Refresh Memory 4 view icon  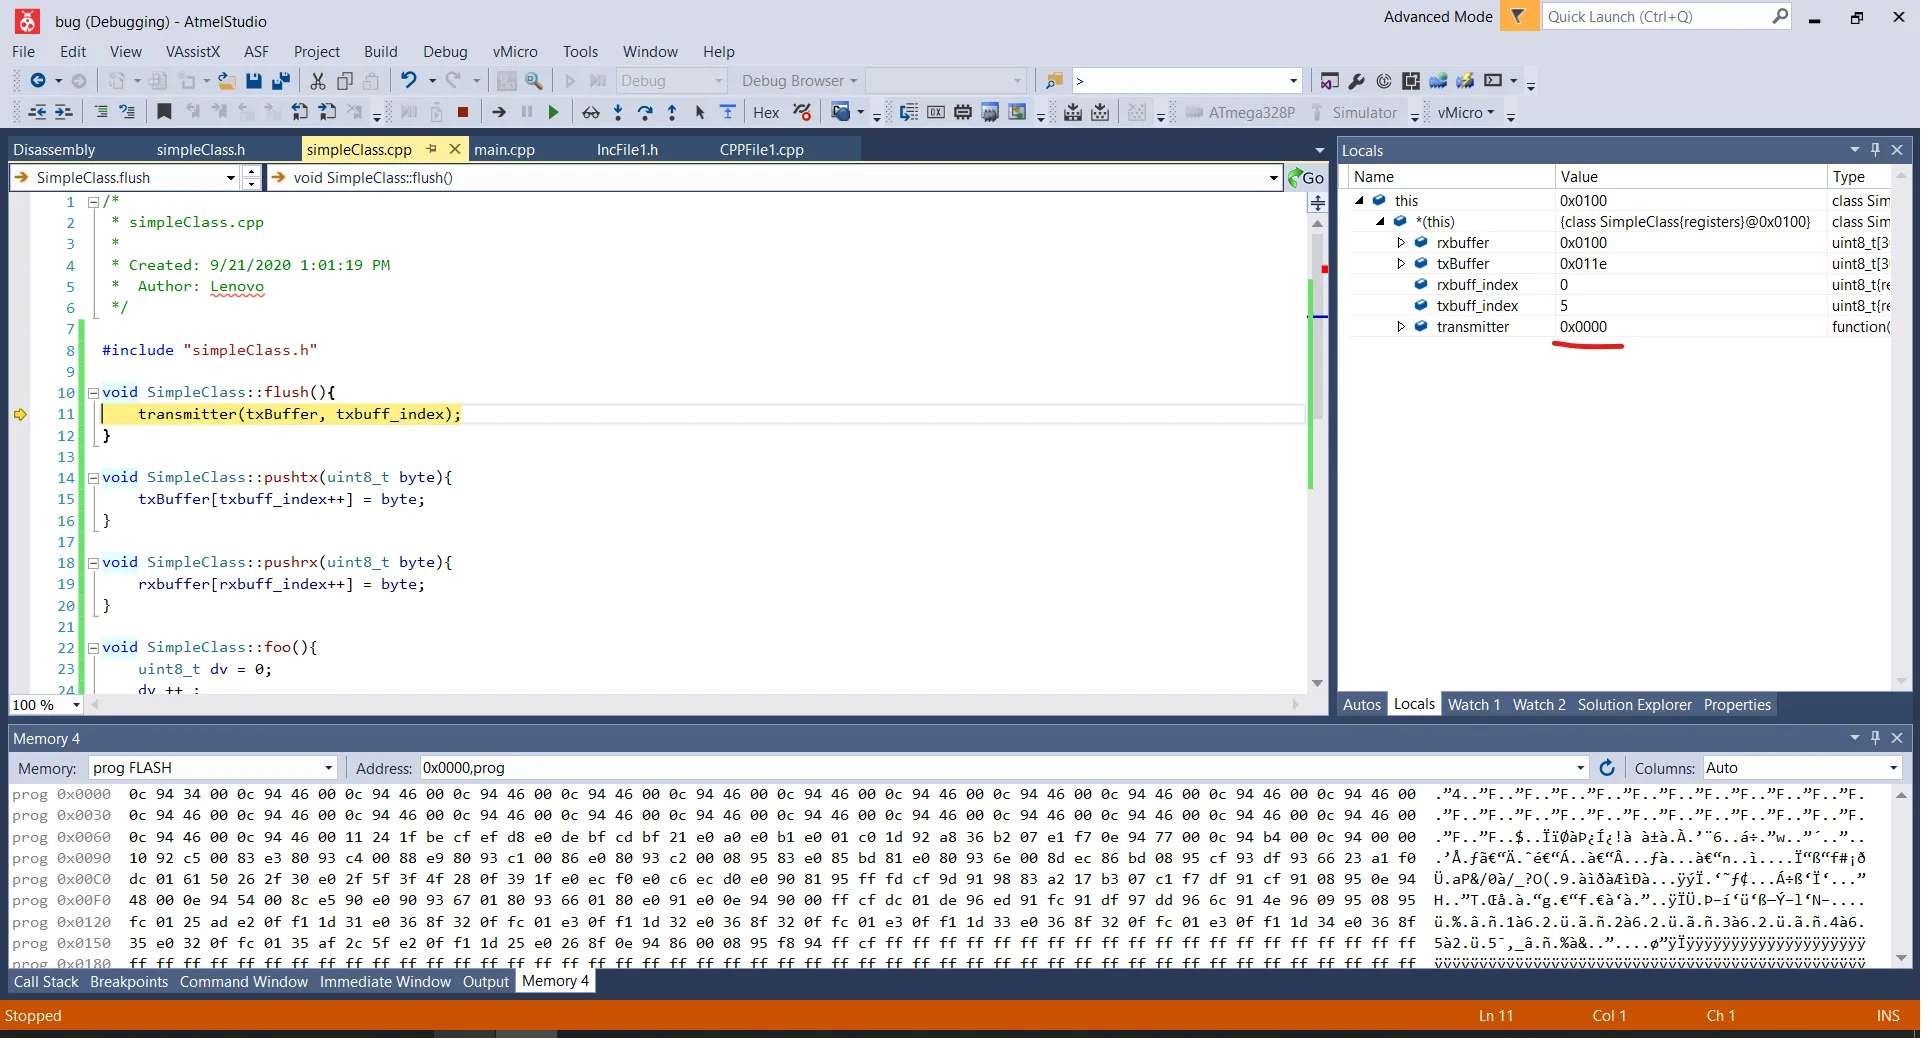(x=1606, y=767)
